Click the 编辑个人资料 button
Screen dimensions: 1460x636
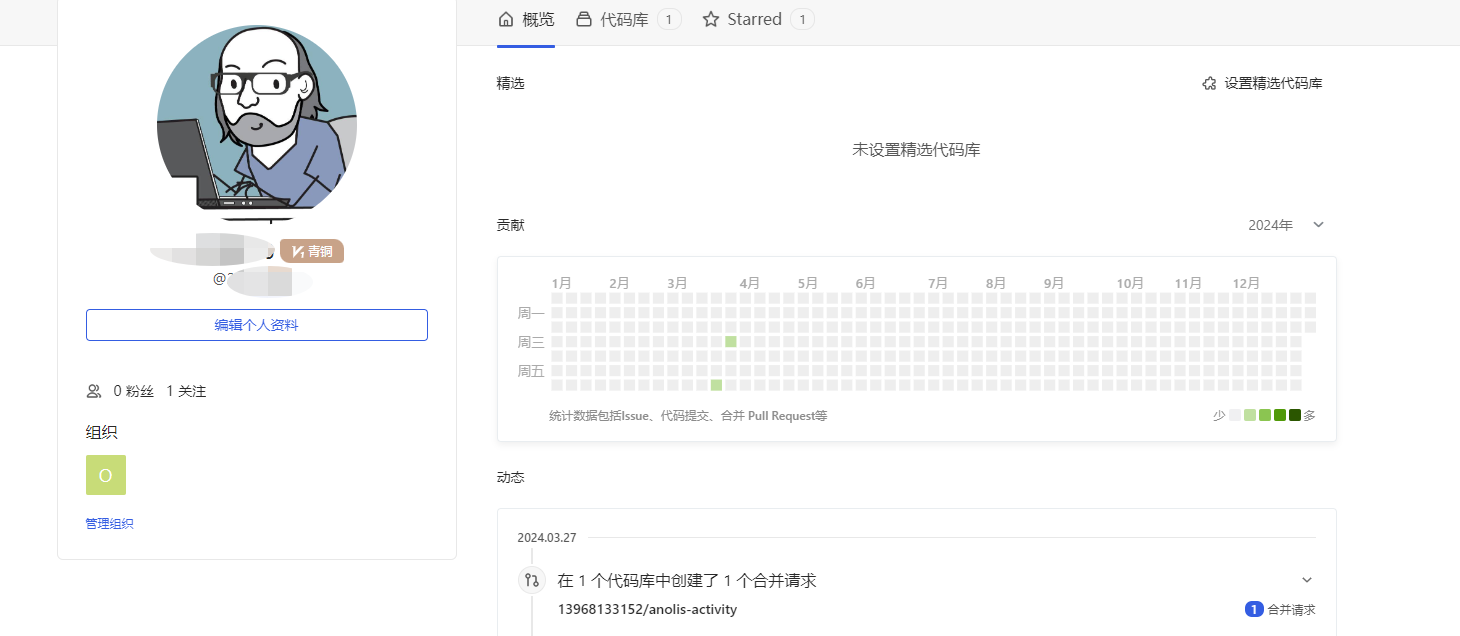(256, 324)
